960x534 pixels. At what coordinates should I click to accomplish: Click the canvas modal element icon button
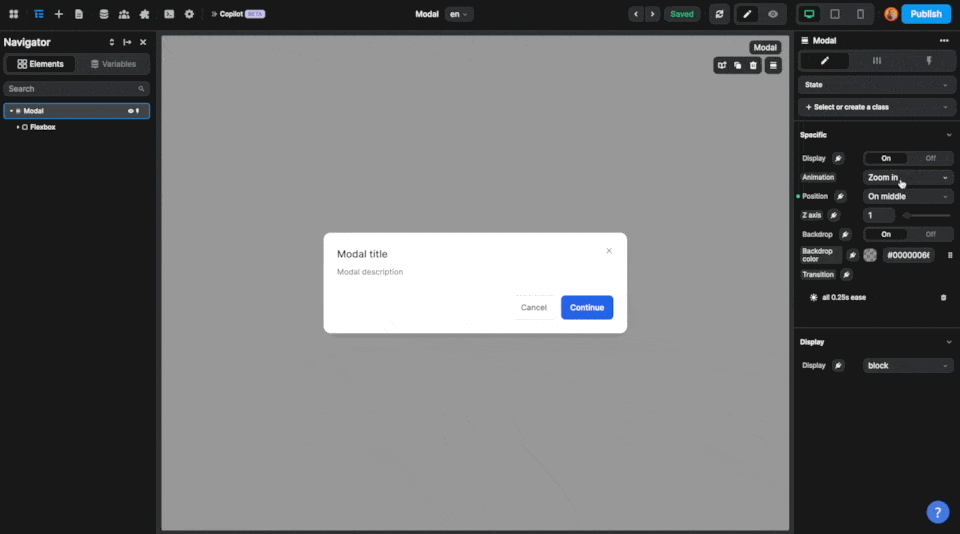click(x=773, y=66)
